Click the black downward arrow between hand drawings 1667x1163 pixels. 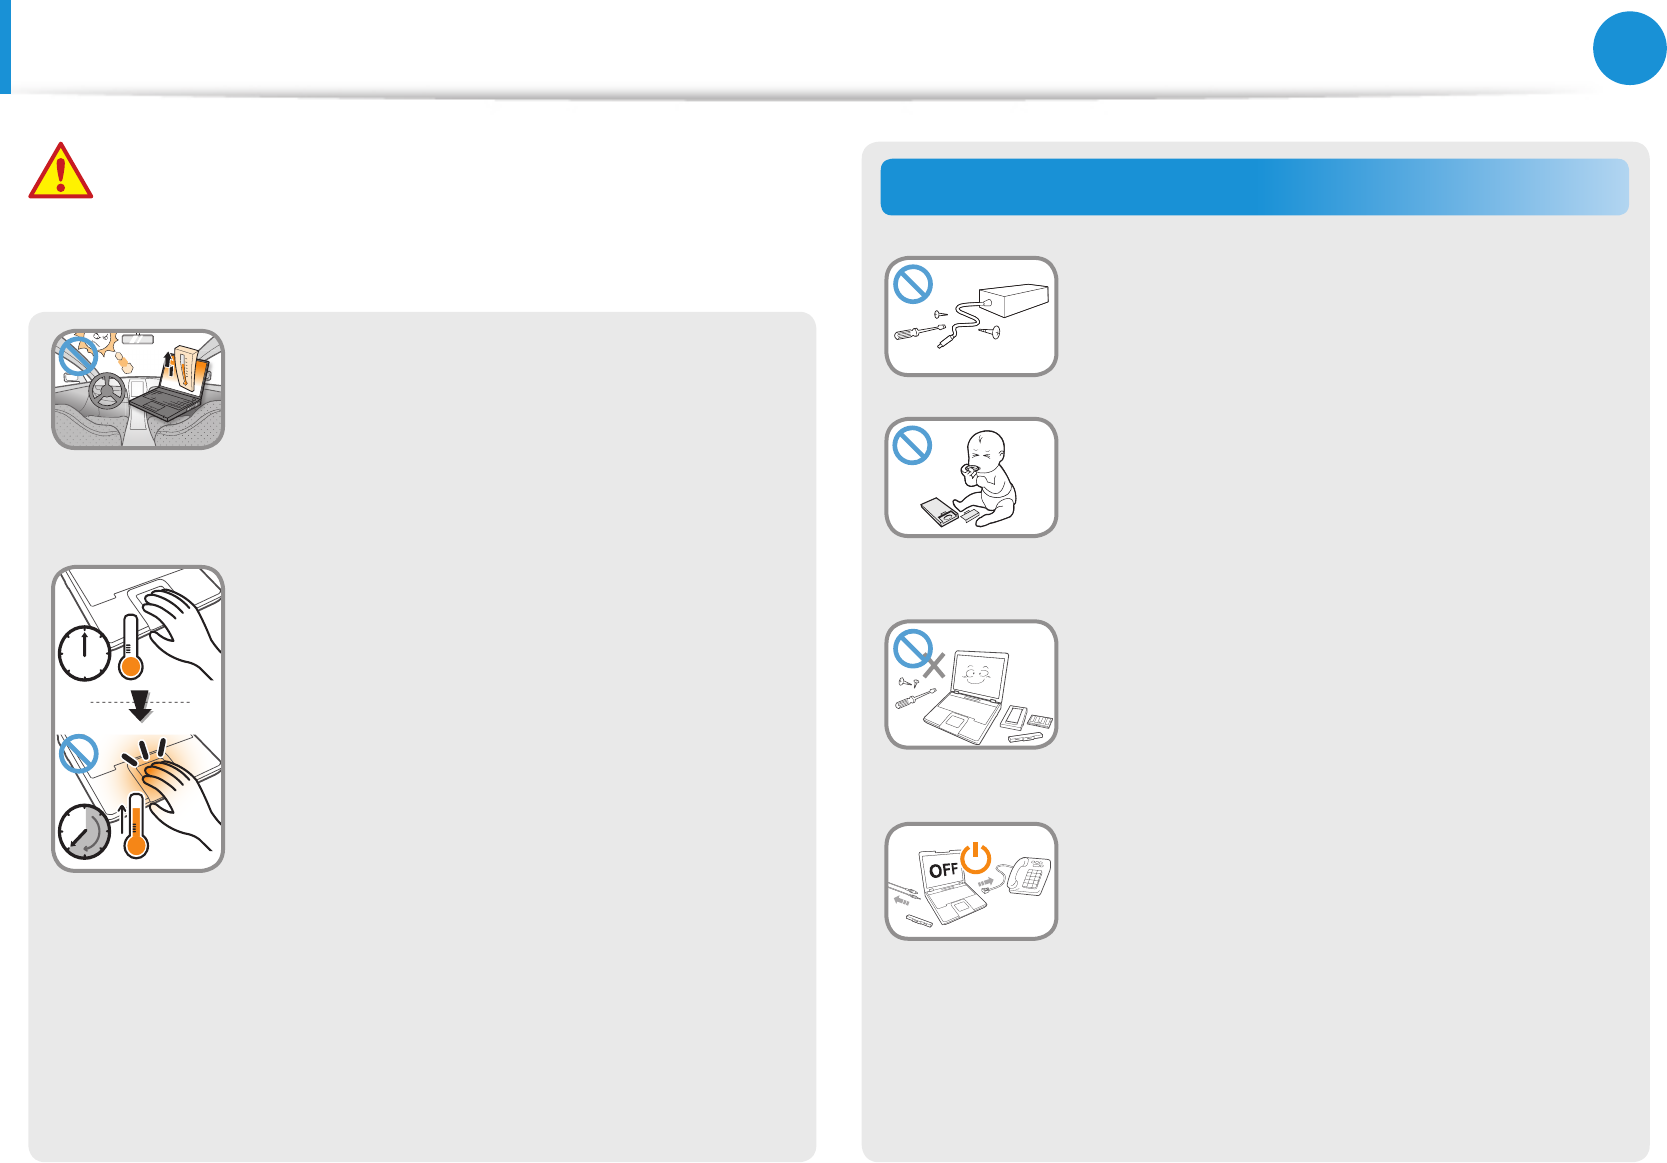pos(140,705)
